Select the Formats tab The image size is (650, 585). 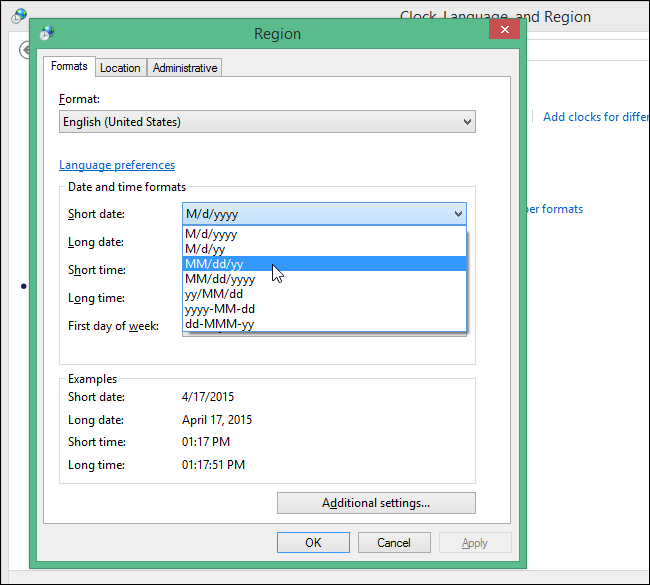[70, 67]
